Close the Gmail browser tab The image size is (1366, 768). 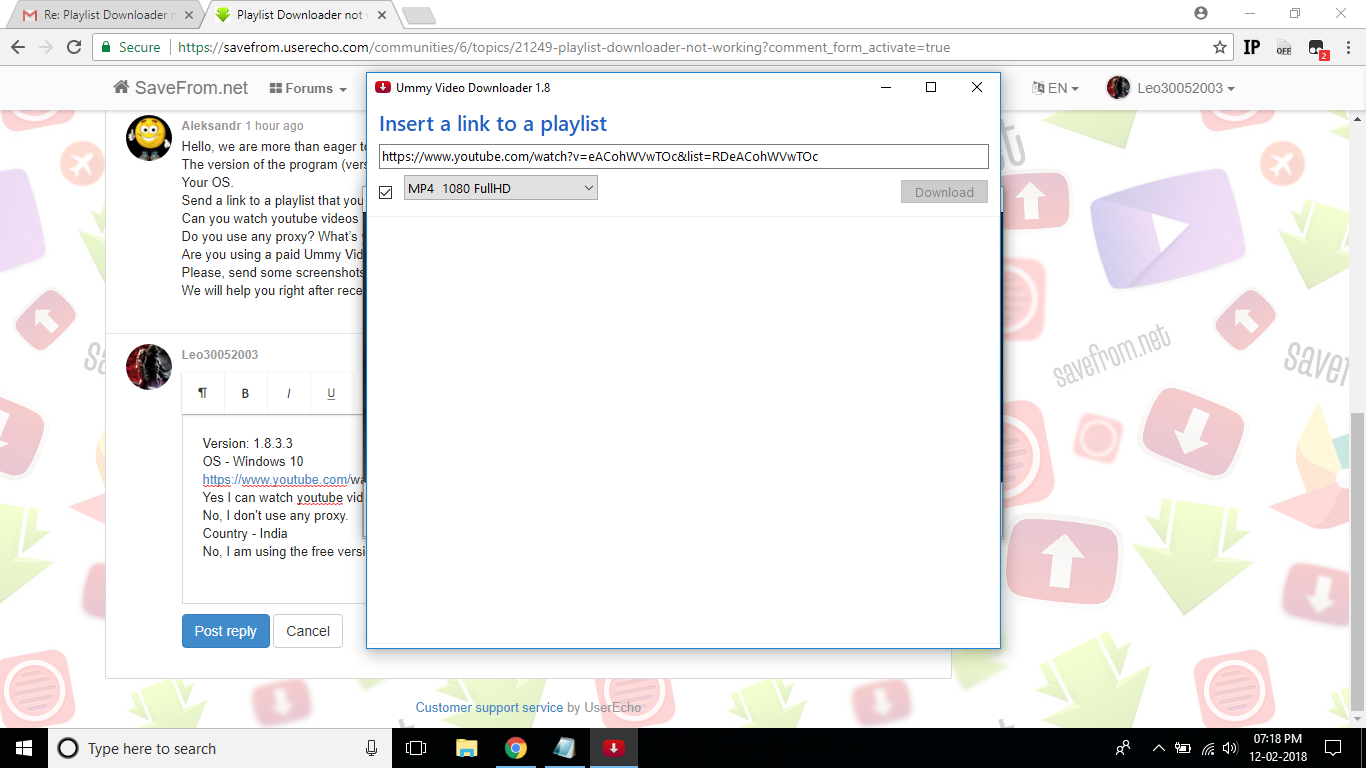(189, 15)
